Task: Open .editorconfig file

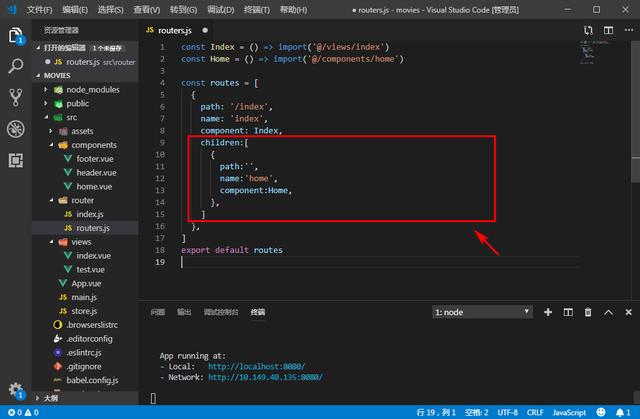Action: pos(89,339)
